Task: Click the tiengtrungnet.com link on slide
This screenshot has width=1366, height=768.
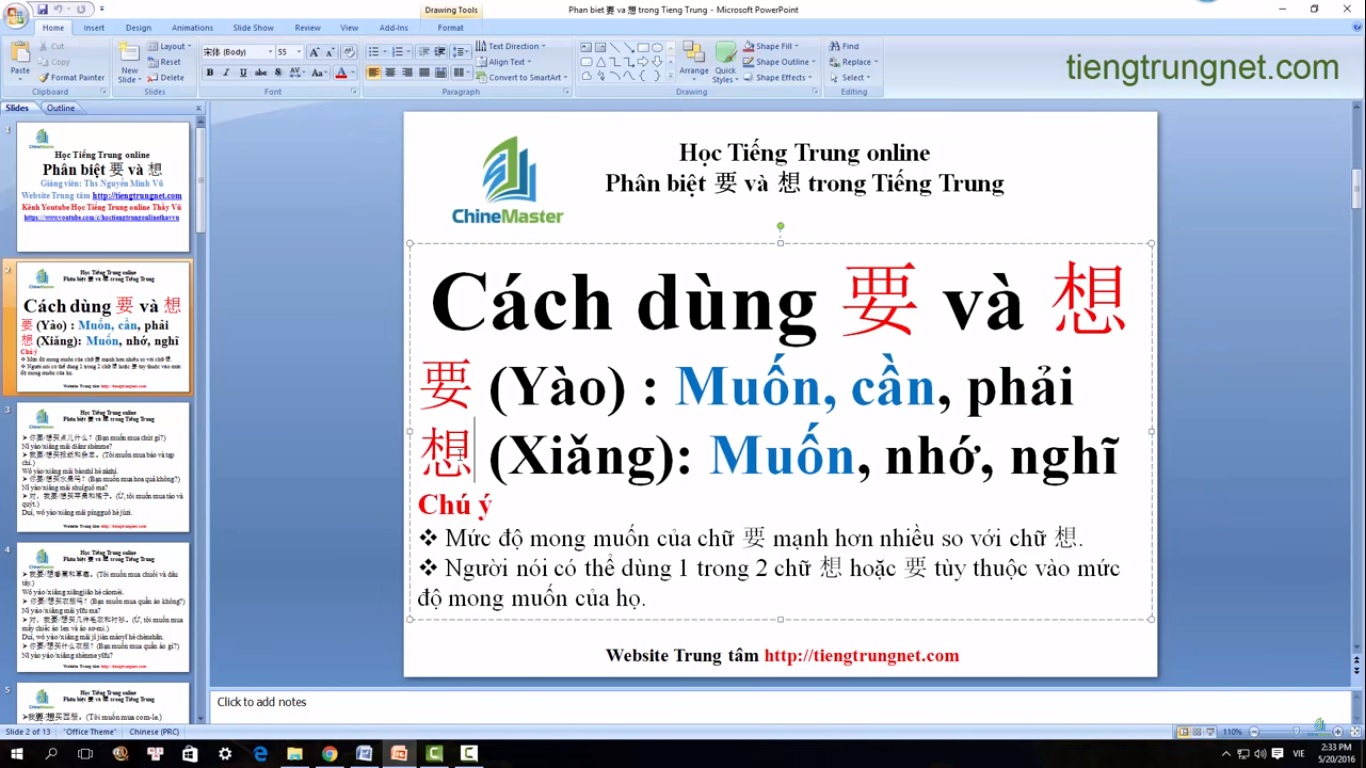Action: (x=861, y=656)
